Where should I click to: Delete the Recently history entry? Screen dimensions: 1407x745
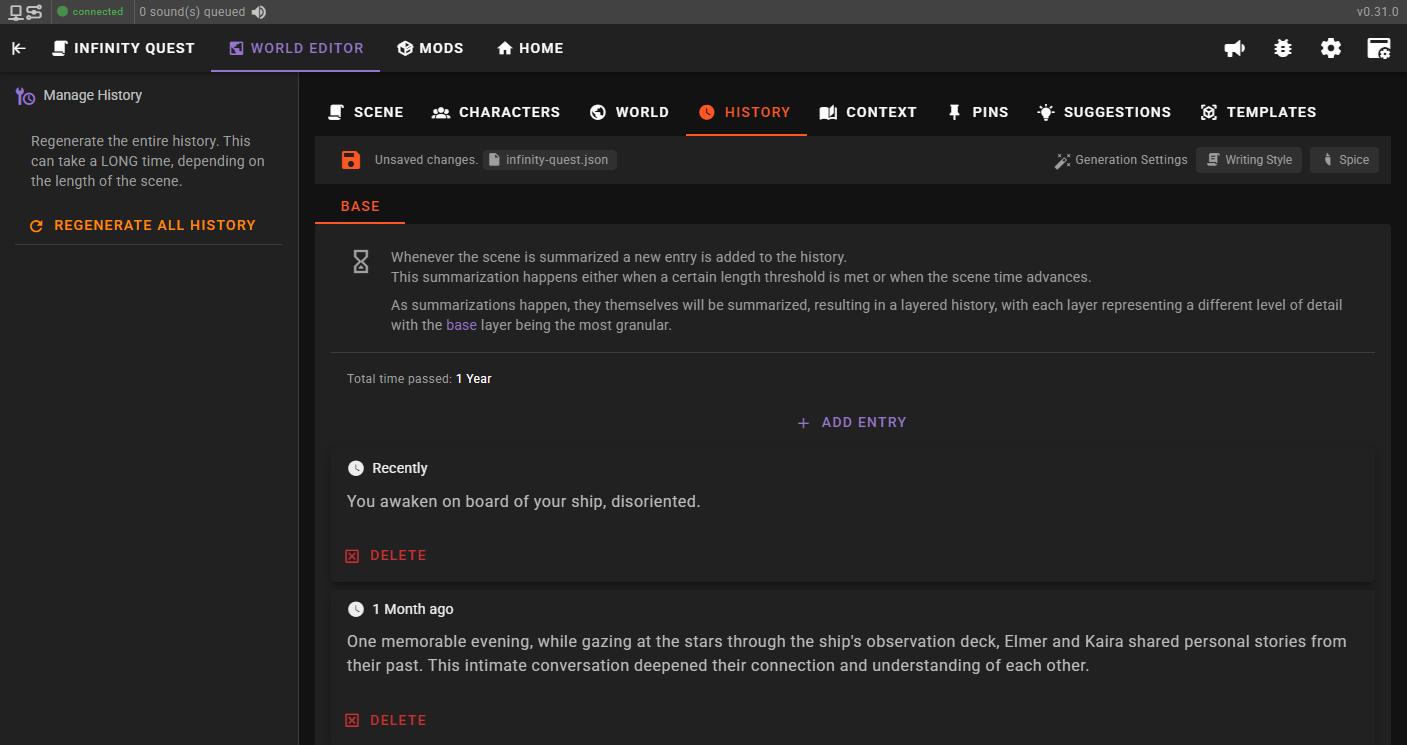(386, 556)
